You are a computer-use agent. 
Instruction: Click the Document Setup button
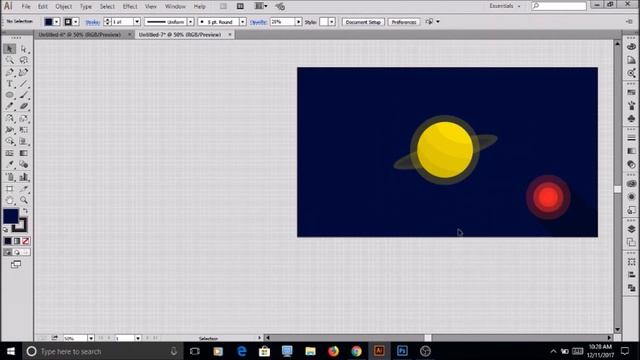point(363,22)
